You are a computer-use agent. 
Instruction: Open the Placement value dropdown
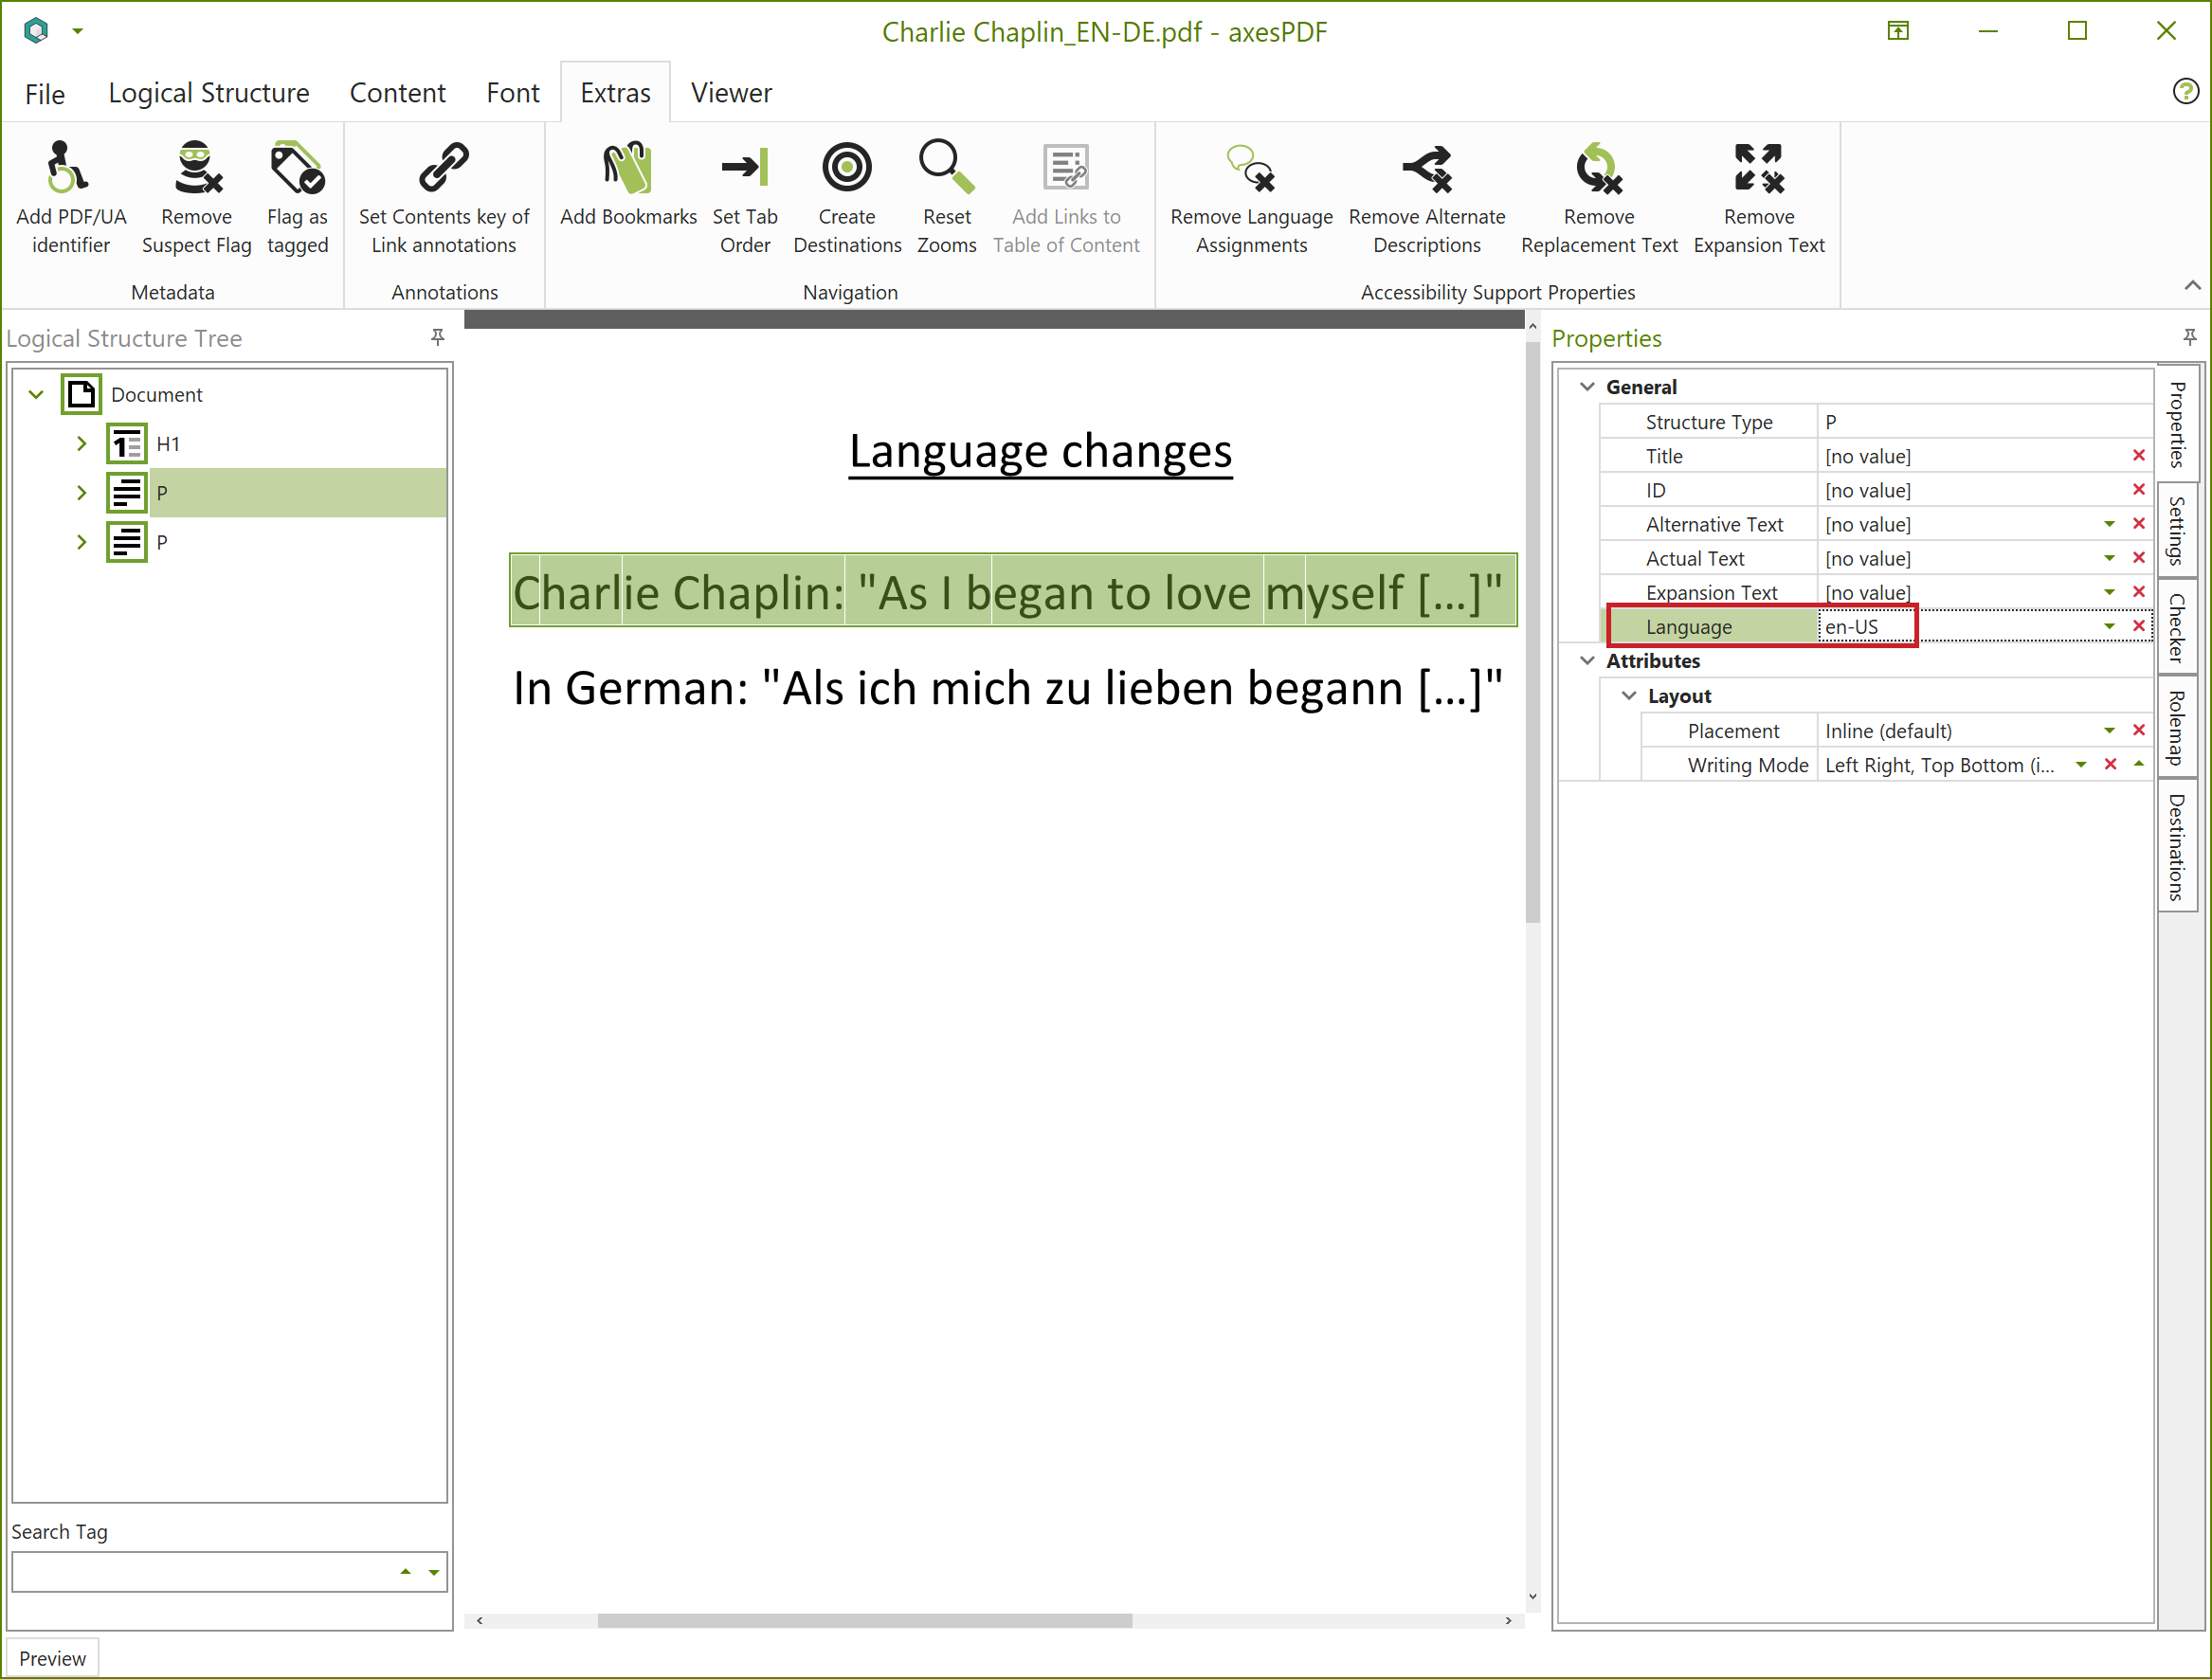[x=2109, y=730]
